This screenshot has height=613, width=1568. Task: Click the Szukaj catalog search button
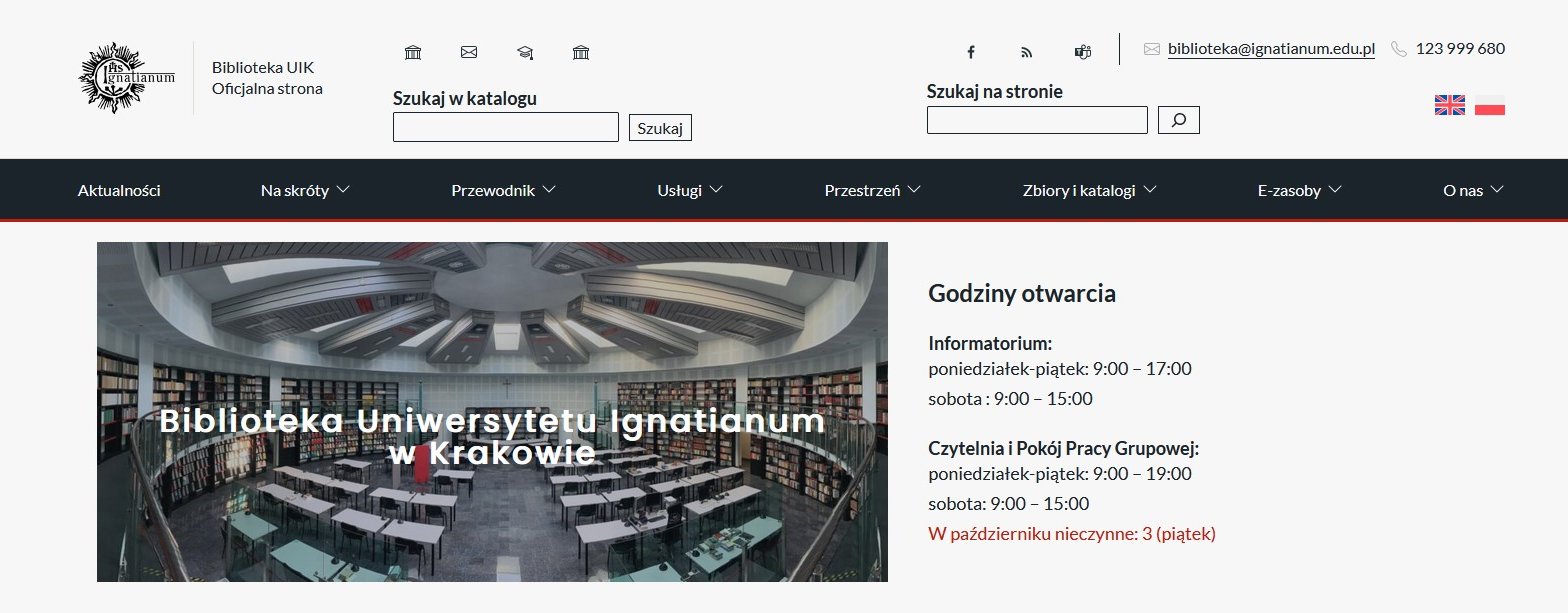(x=660, y=128)
